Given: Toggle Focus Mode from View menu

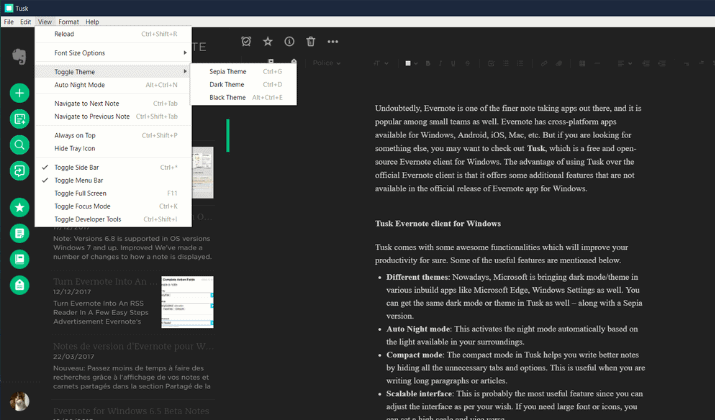Looking at the screenshot, I should click(113, 206).
